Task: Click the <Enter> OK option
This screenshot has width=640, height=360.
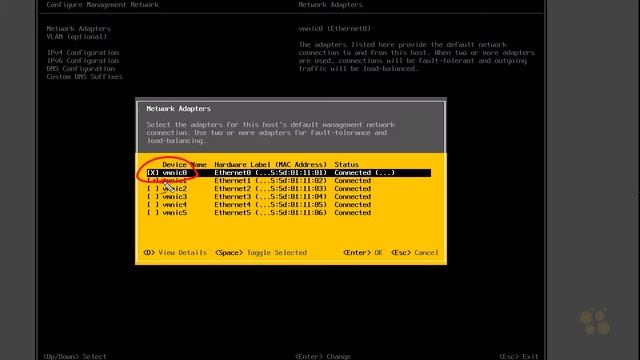Action: pos(363,253)
